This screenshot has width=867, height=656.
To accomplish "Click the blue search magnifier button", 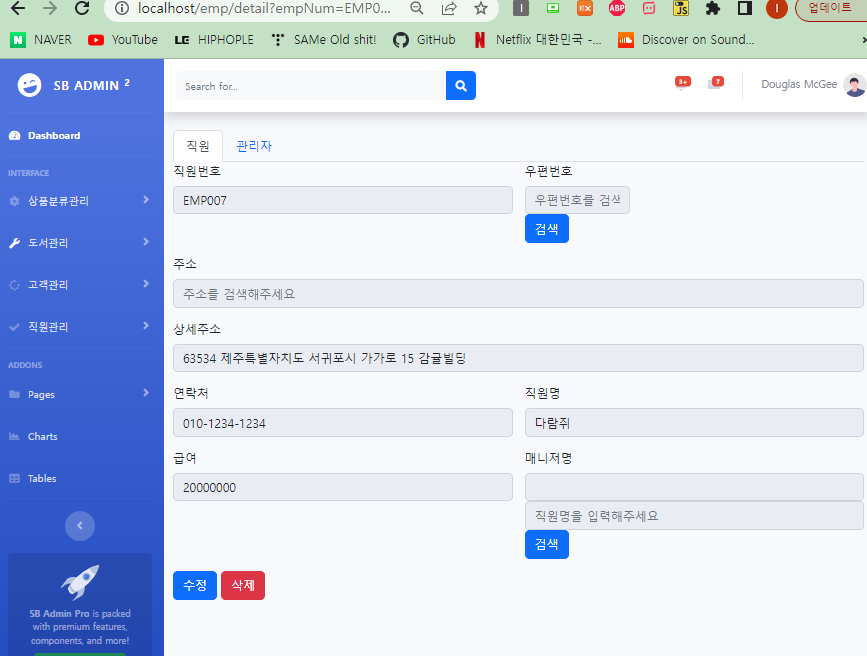I will (x=461, y=86).
